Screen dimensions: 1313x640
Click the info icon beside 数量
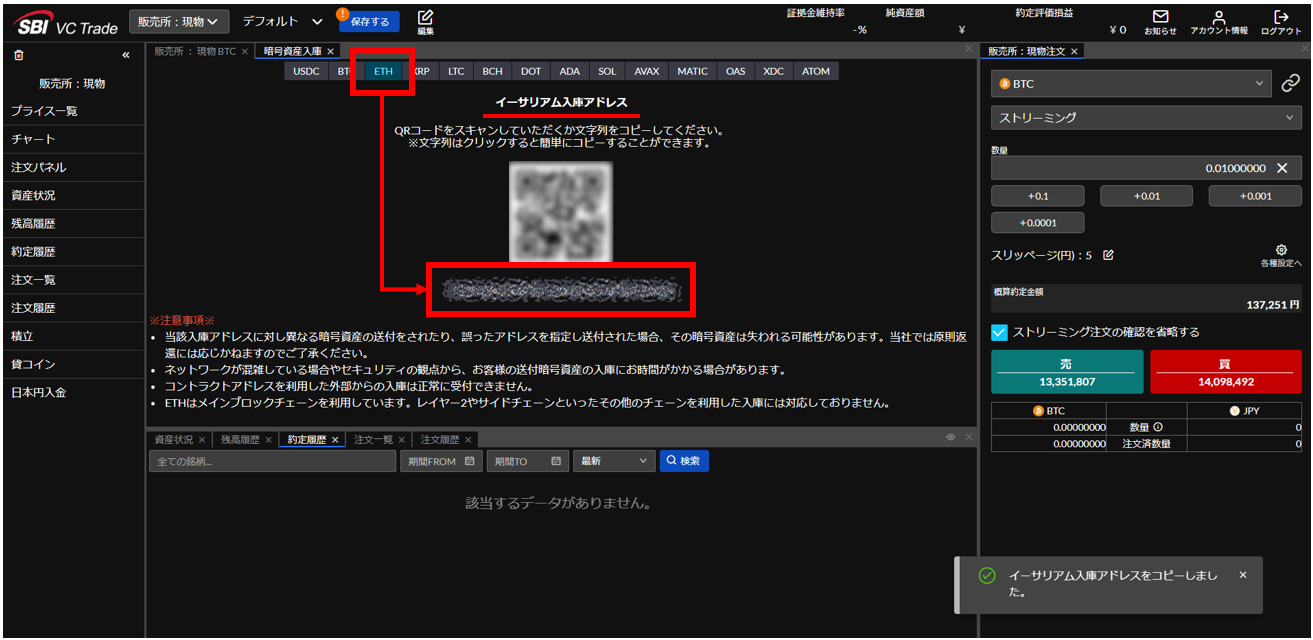[1158, 427]
